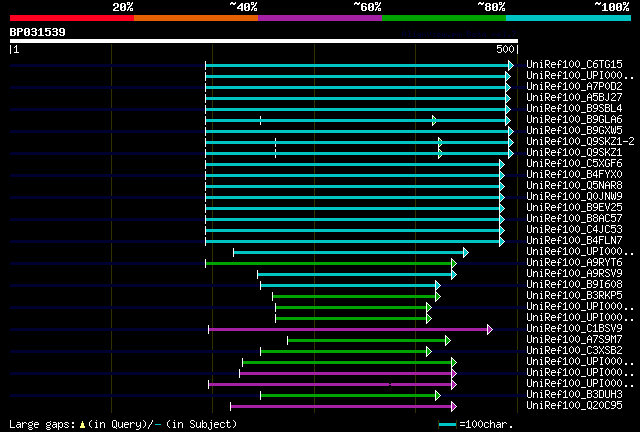Click the red 20% legend segment
This screenshot has width=640, height=432.
click(x=72, y=18)
